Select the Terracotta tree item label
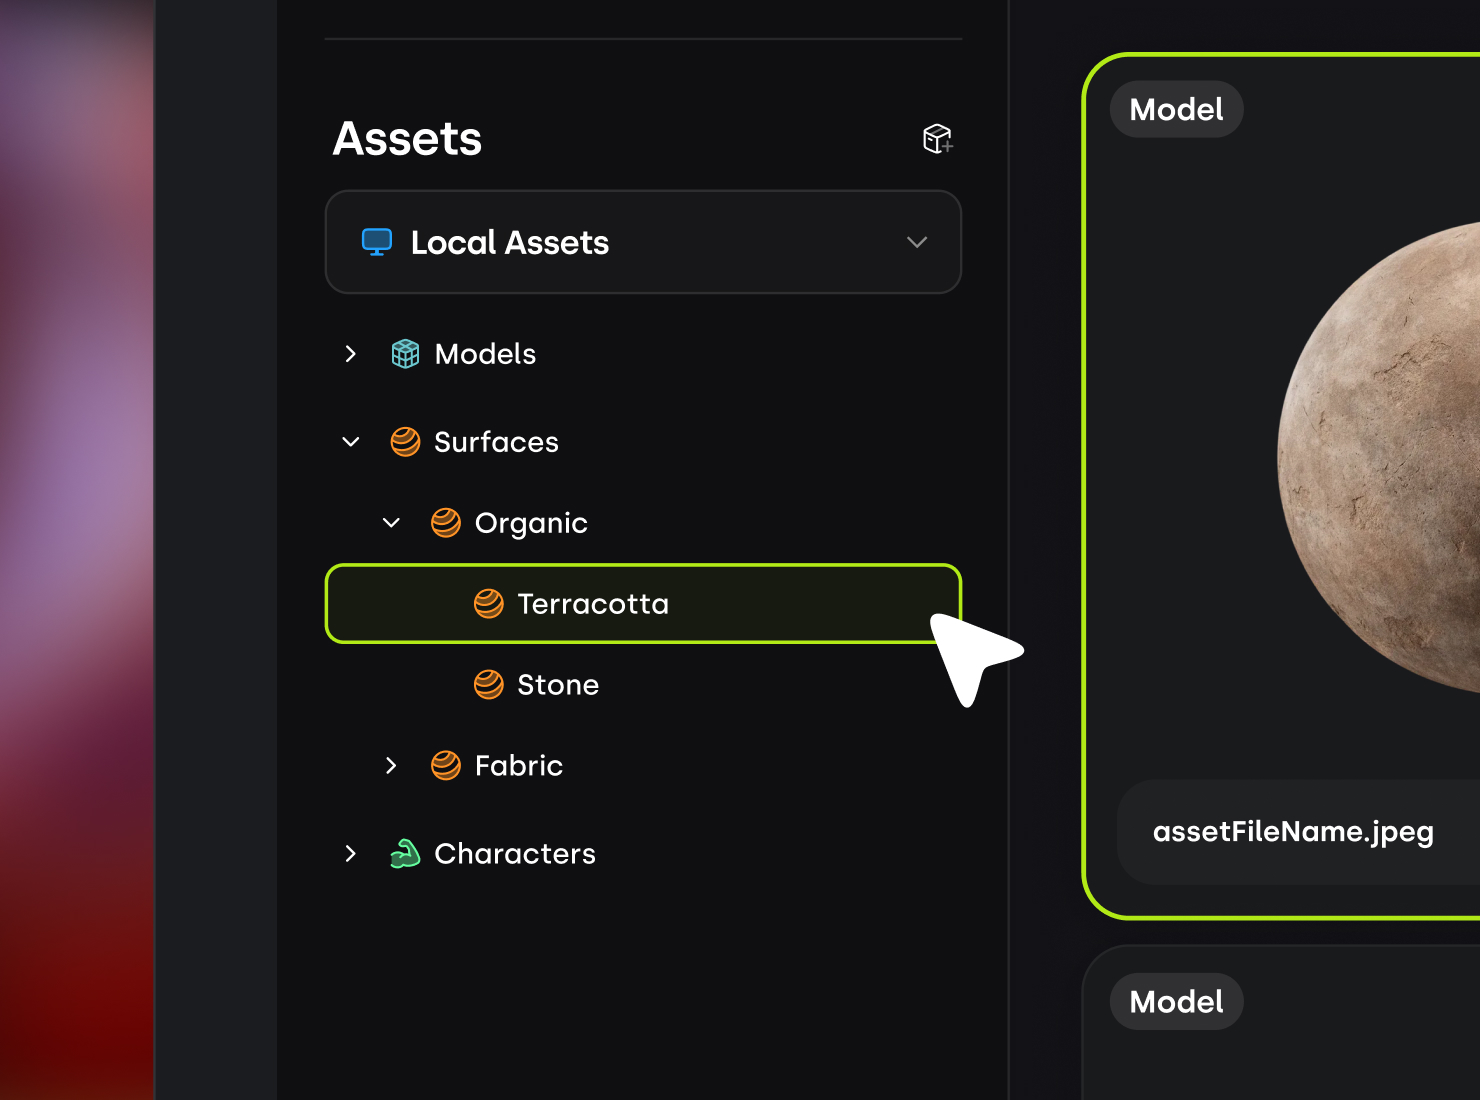Viewport: 1480px width, 1100px height. [x=593, y=604]
